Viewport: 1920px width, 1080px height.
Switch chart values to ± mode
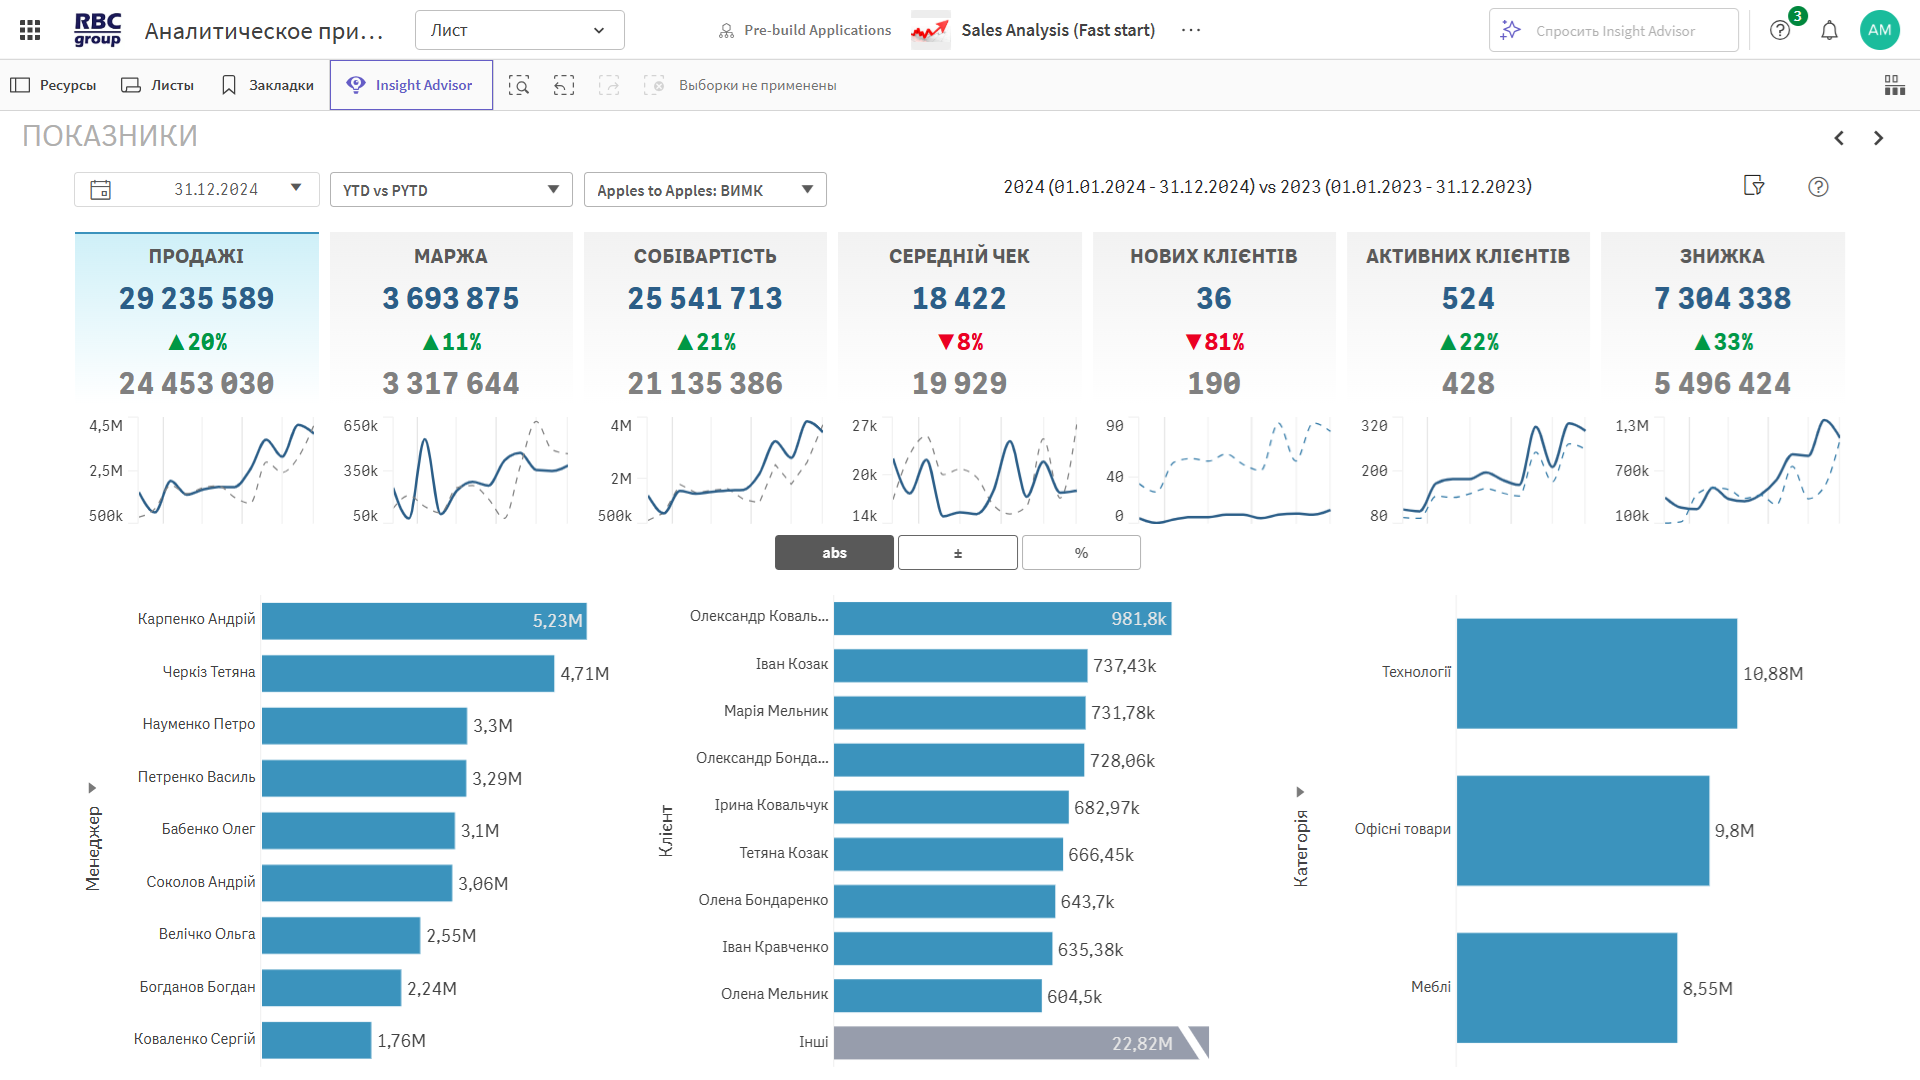pyautogui.click(x=957, y=553)
